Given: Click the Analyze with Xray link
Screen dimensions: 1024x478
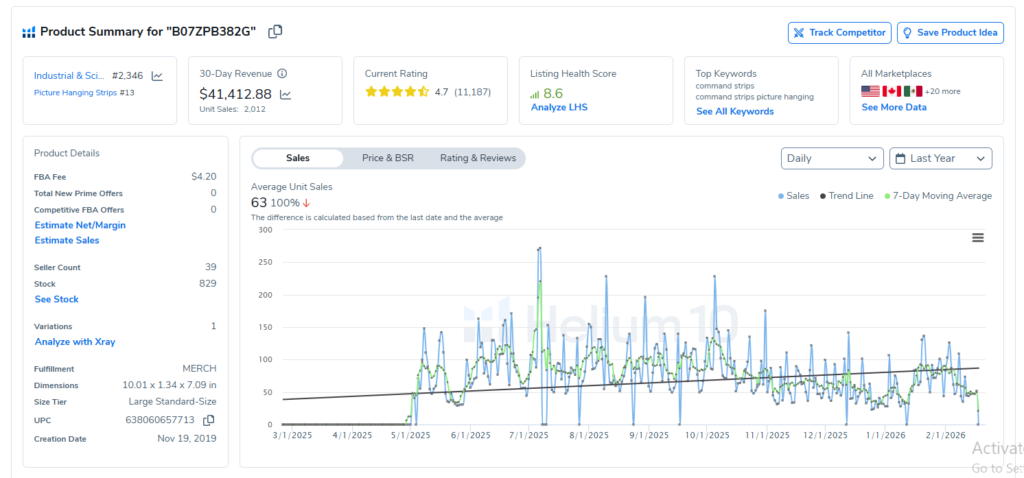Looking at the screenshot, I should pyautogui.click(x=75, y=342).
